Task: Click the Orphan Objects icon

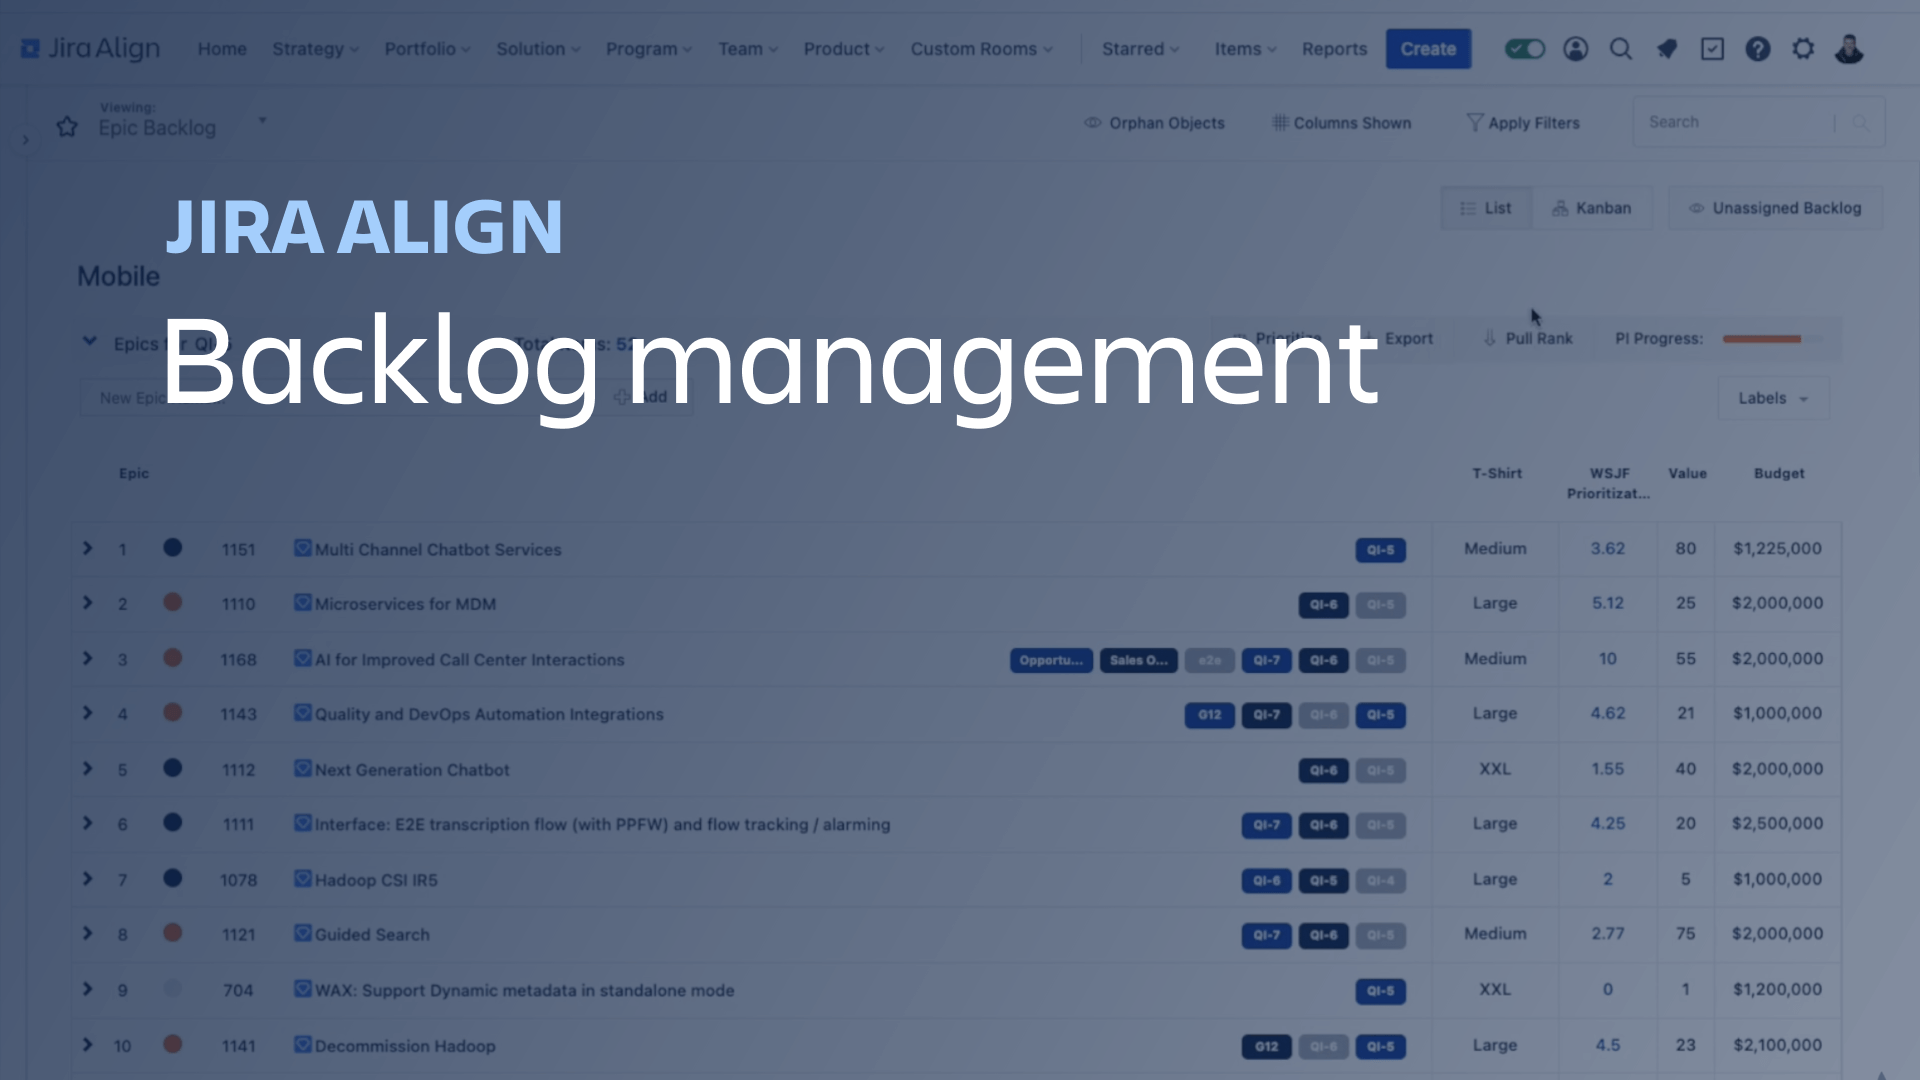Action: coord(1093,123)
